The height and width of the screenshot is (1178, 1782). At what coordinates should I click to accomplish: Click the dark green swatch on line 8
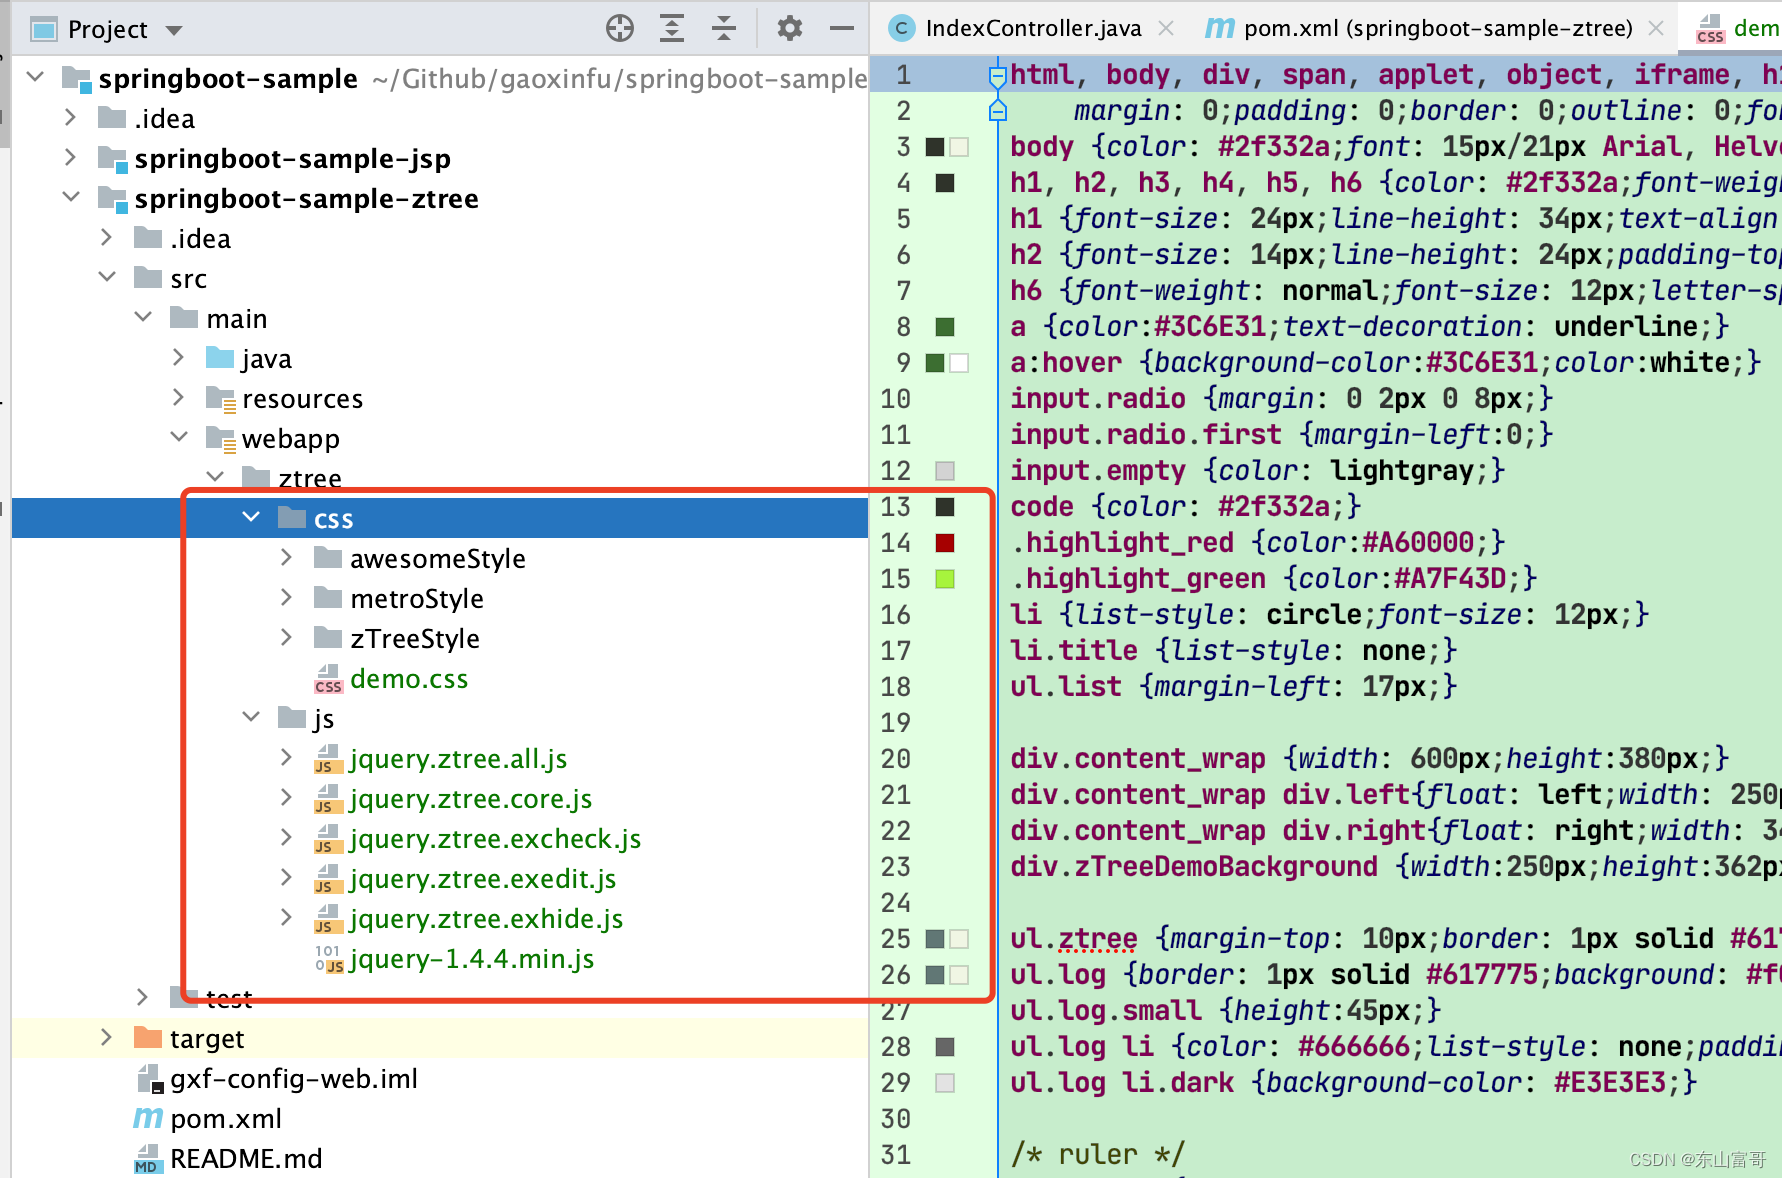click(945, 327)
